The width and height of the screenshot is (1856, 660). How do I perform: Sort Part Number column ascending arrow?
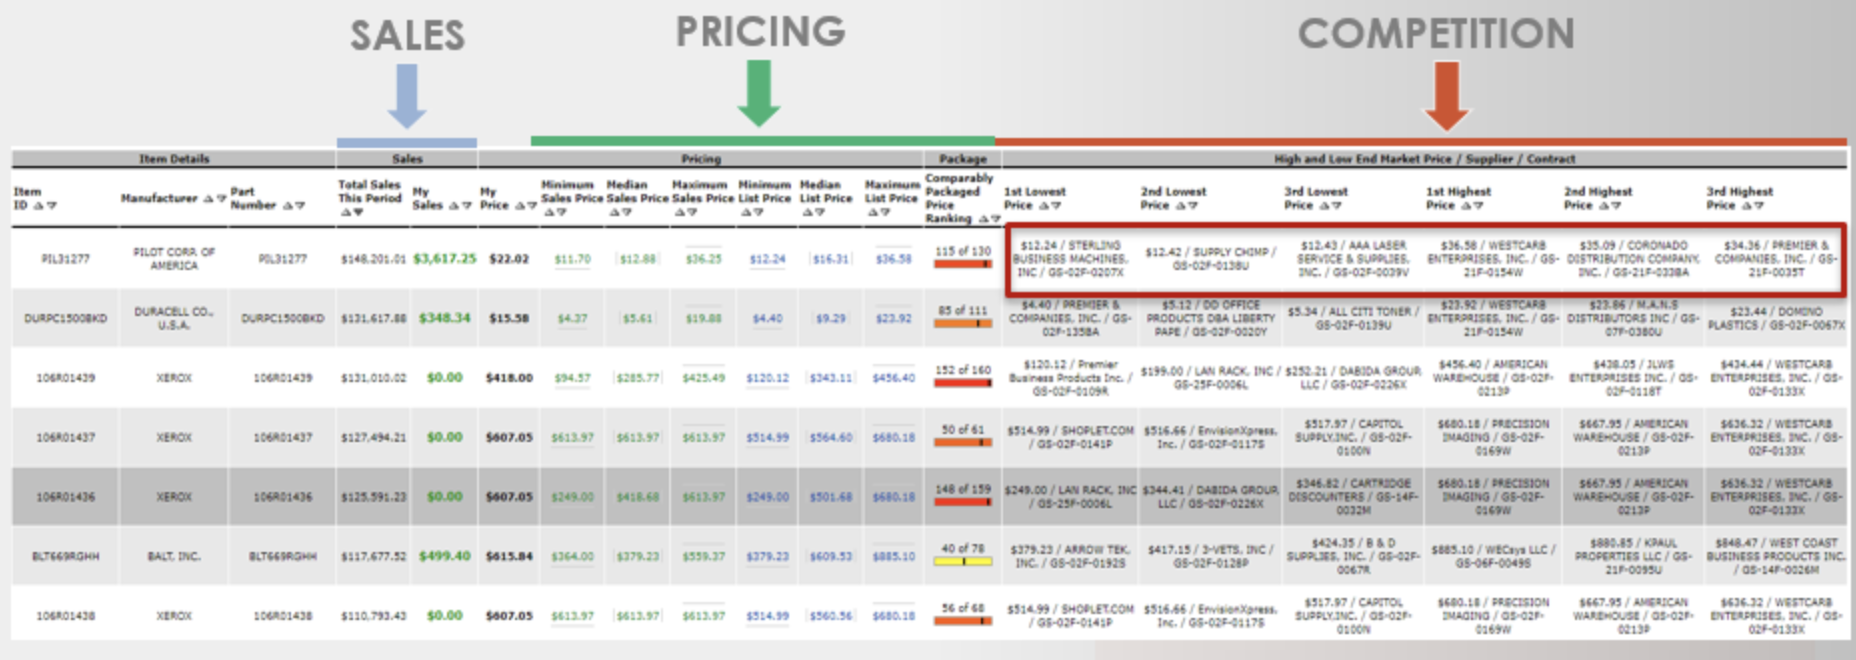click(287, 206)
